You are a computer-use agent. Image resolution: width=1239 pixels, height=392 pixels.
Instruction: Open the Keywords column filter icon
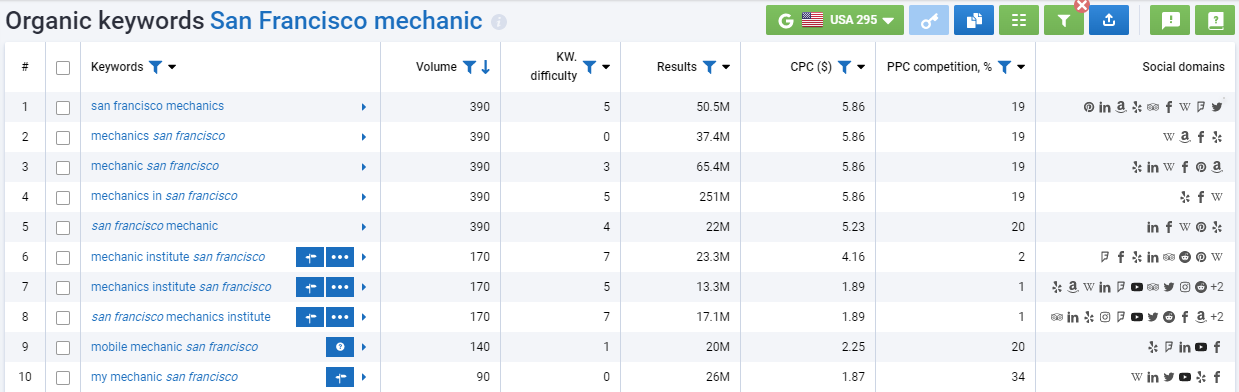point(155,67)
